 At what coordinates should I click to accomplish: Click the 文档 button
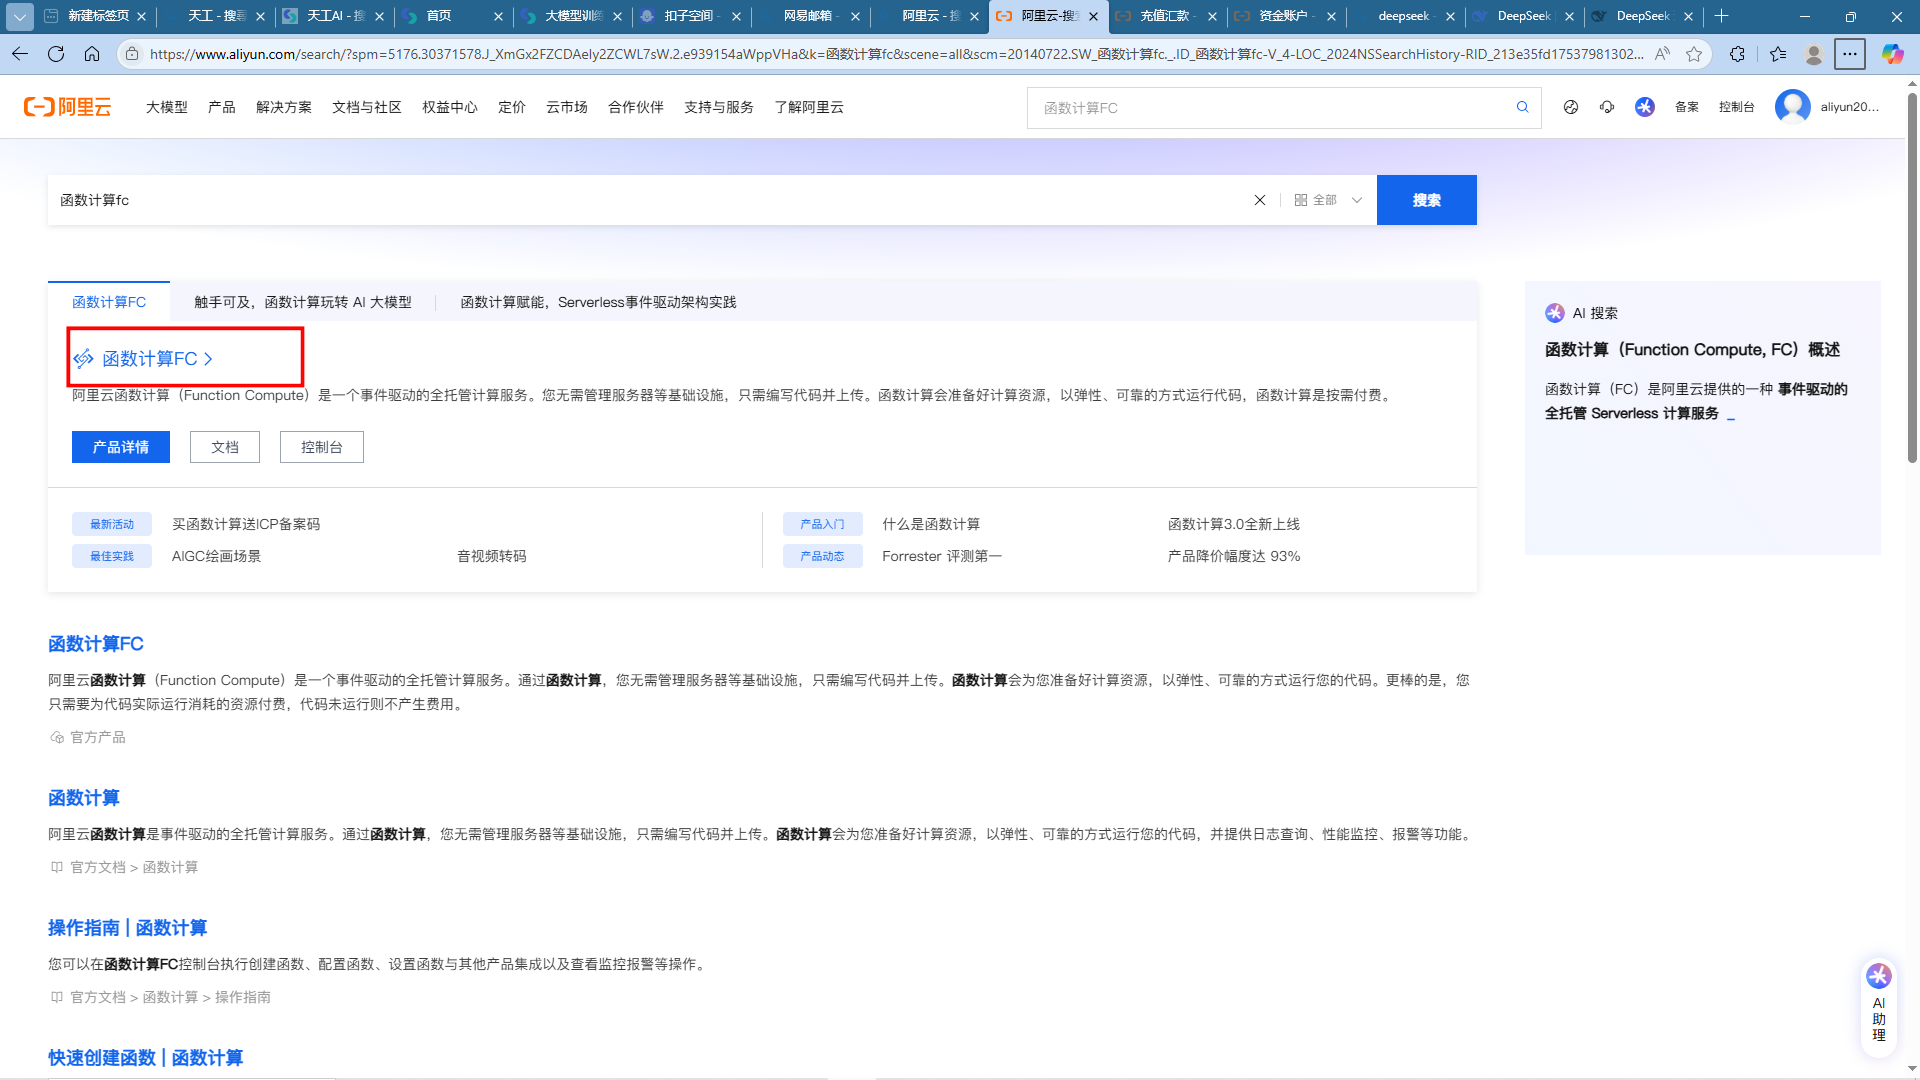pos(225,447)
